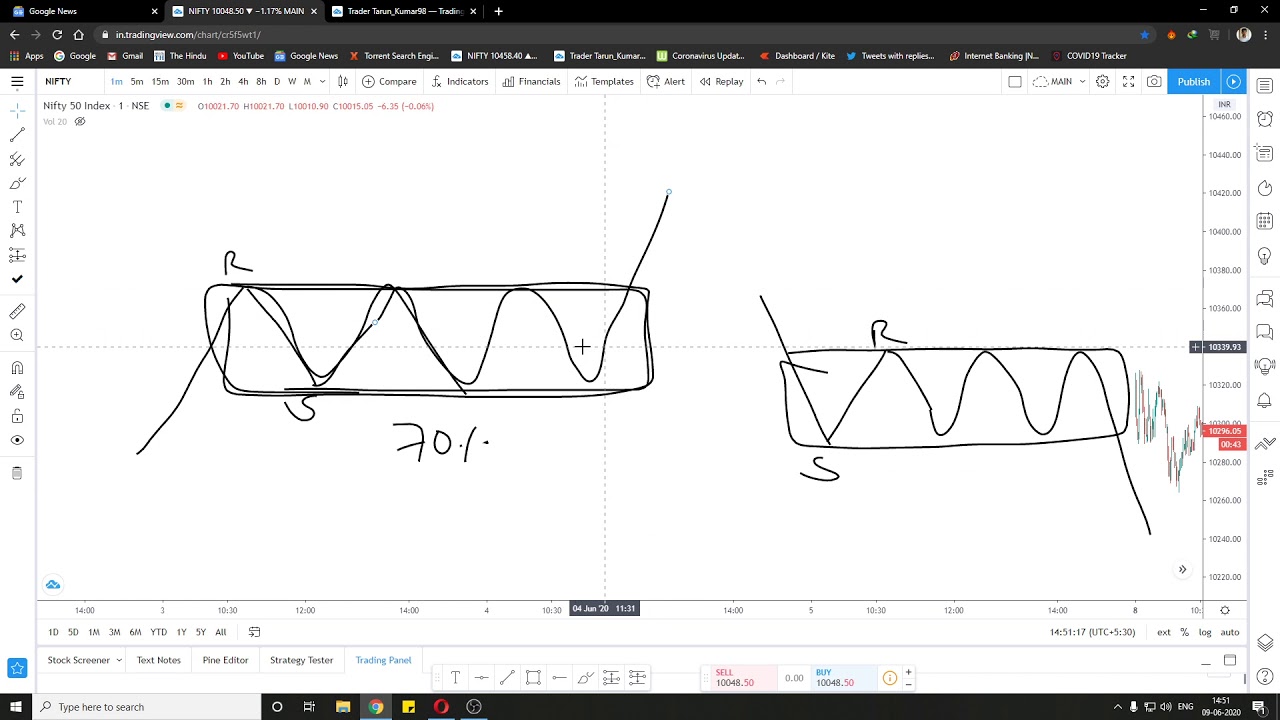The width and height of the screenshot is (1280, 720).
Task: Switch to the Pine Editor tab
Action: (x=225, y=660)
